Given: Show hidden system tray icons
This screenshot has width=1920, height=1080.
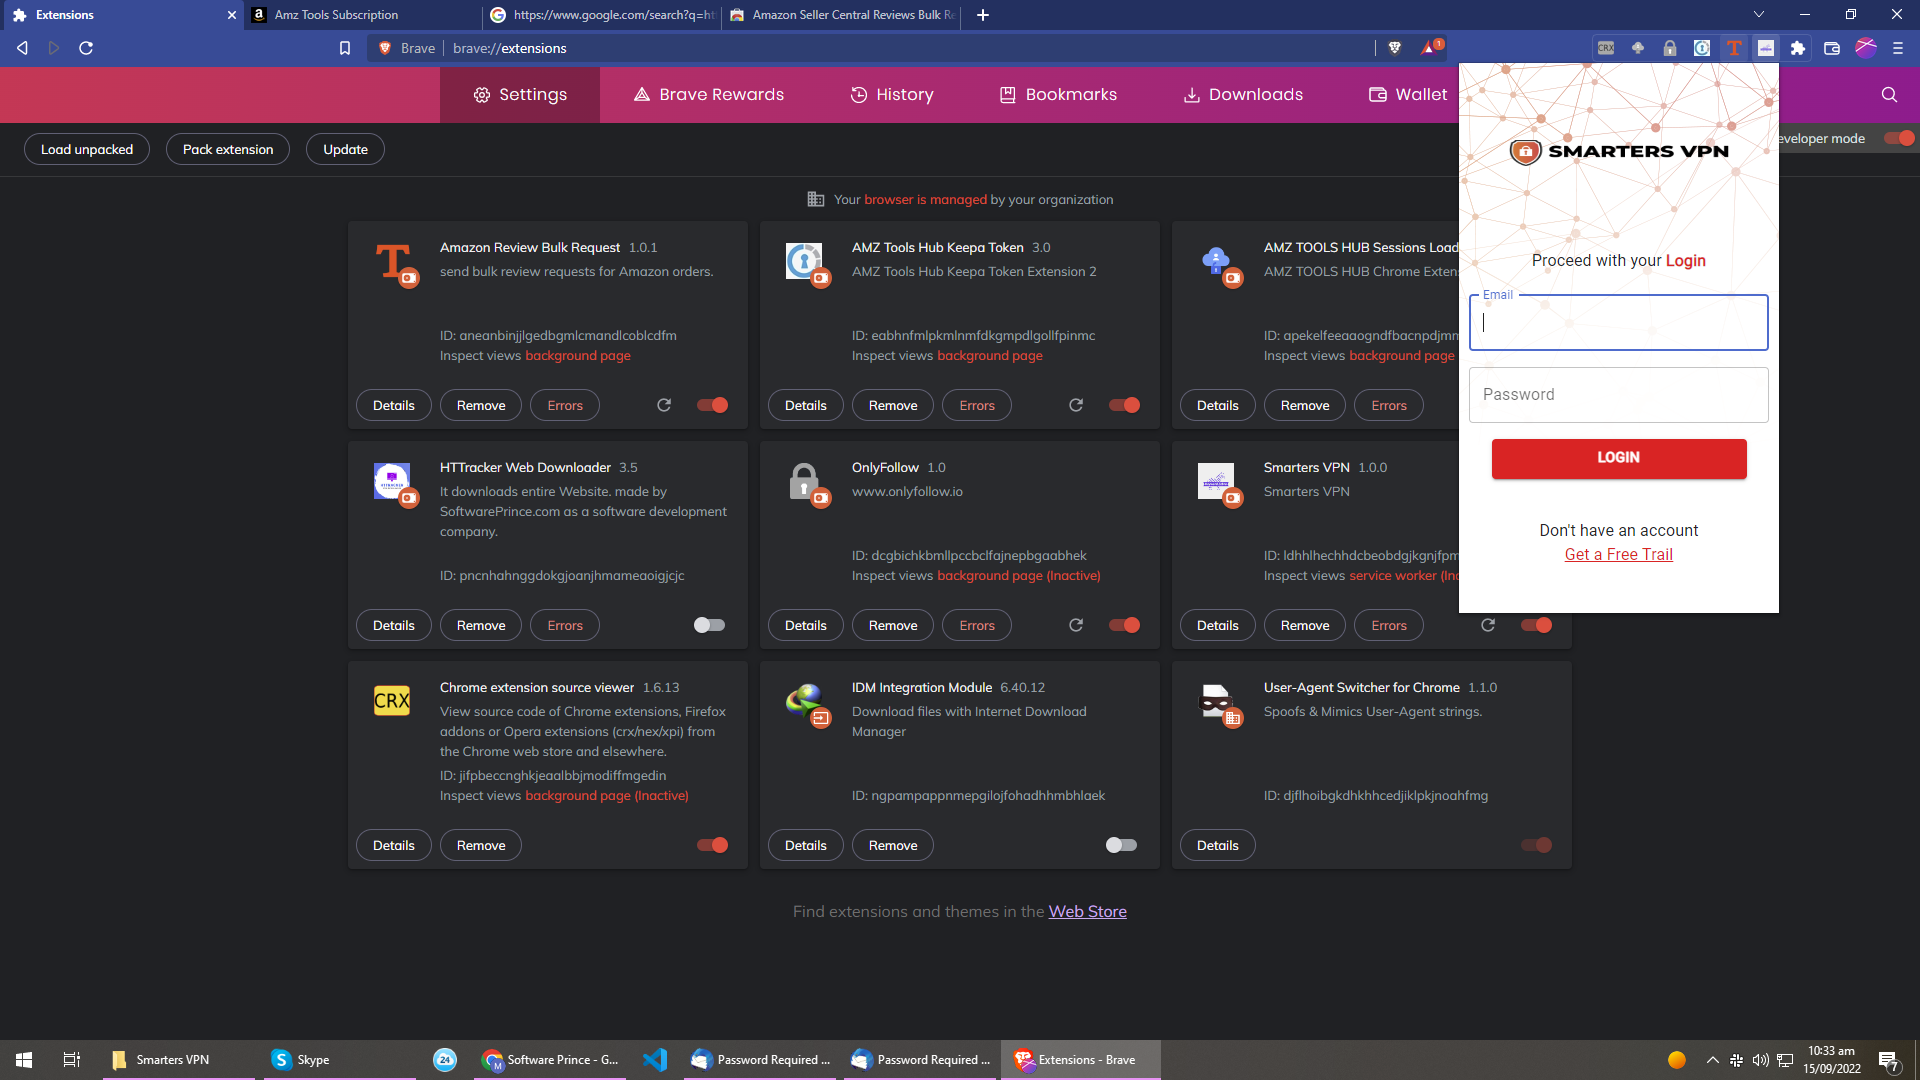Looking at the screenshot, I should pos(1713,1060).
